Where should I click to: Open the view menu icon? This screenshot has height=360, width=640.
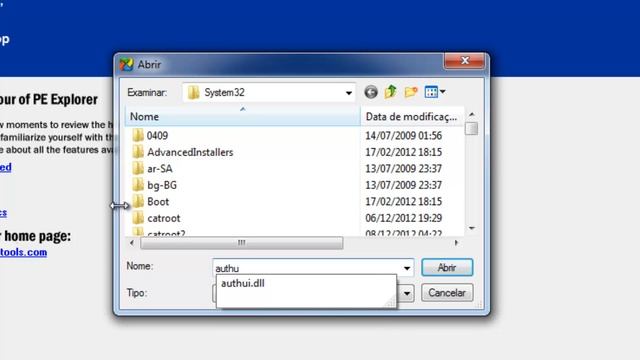434,92
